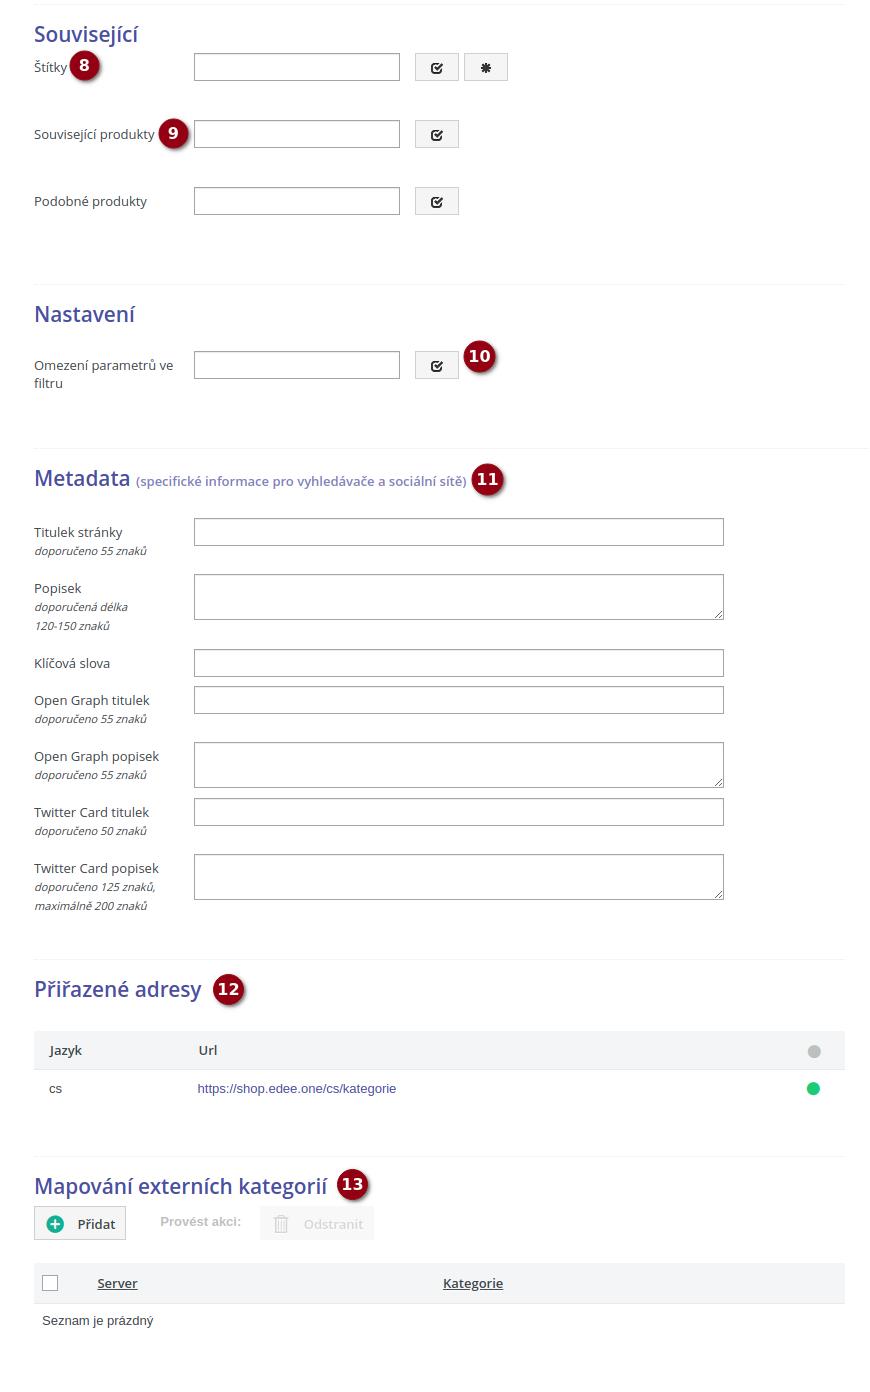Viewport: 870px width, 1392px height.
Task: Click the Štítky text input
Action: tap(297, 67)
